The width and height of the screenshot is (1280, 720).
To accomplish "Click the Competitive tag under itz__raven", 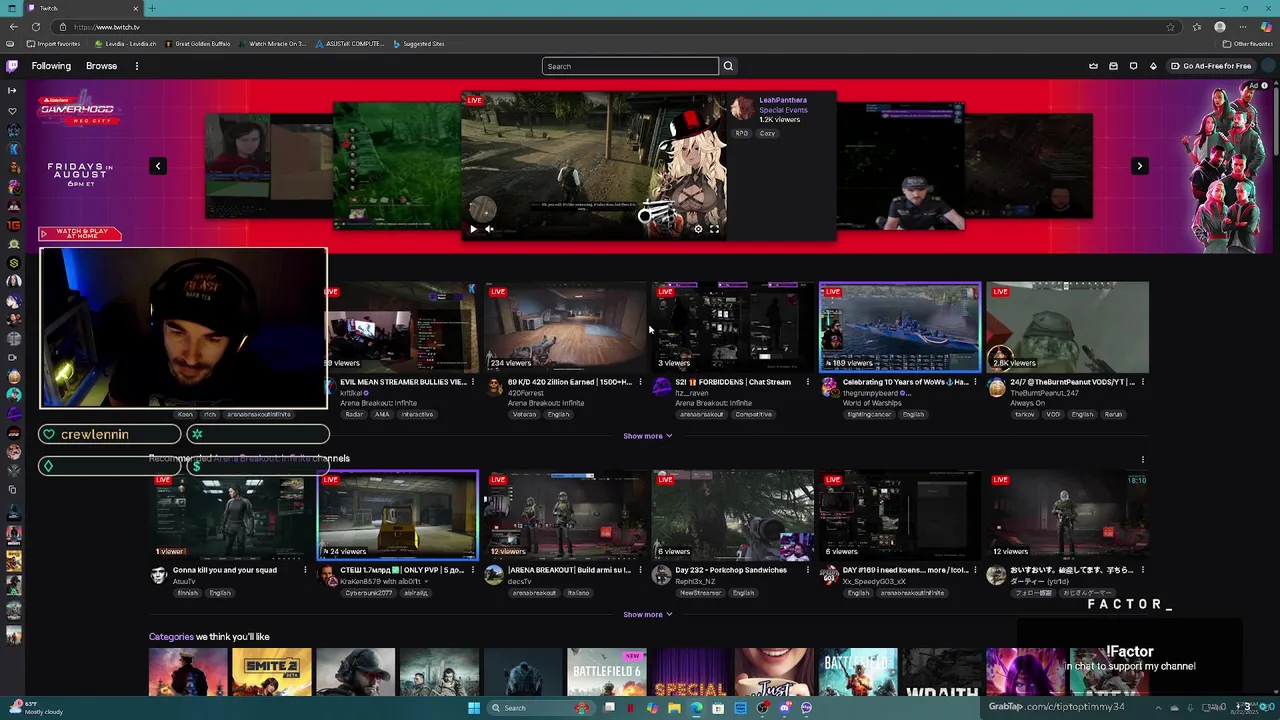I will tap(753, 414).
